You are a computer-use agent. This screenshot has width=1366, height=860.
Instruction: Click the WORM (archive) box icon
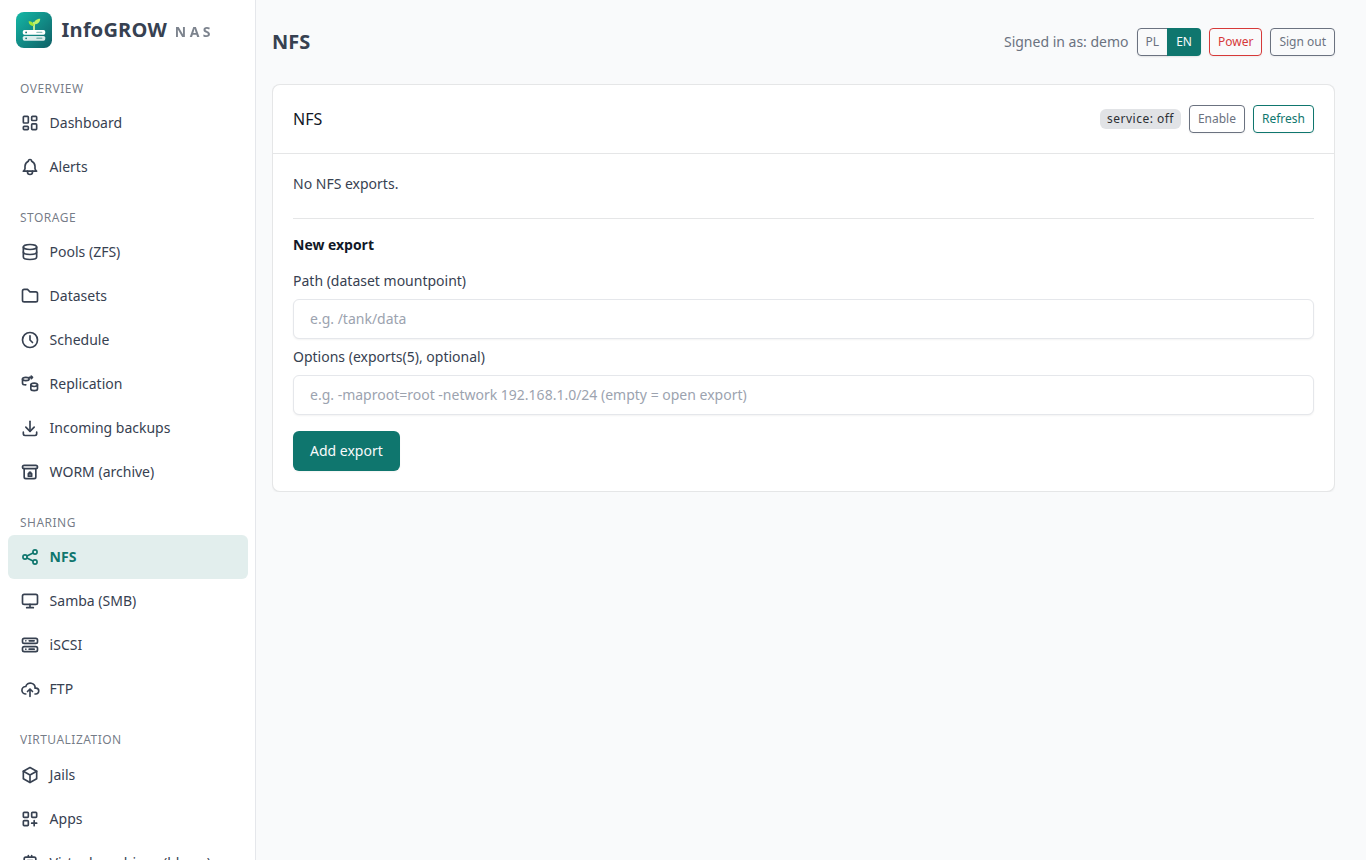(x=30, y=472)
